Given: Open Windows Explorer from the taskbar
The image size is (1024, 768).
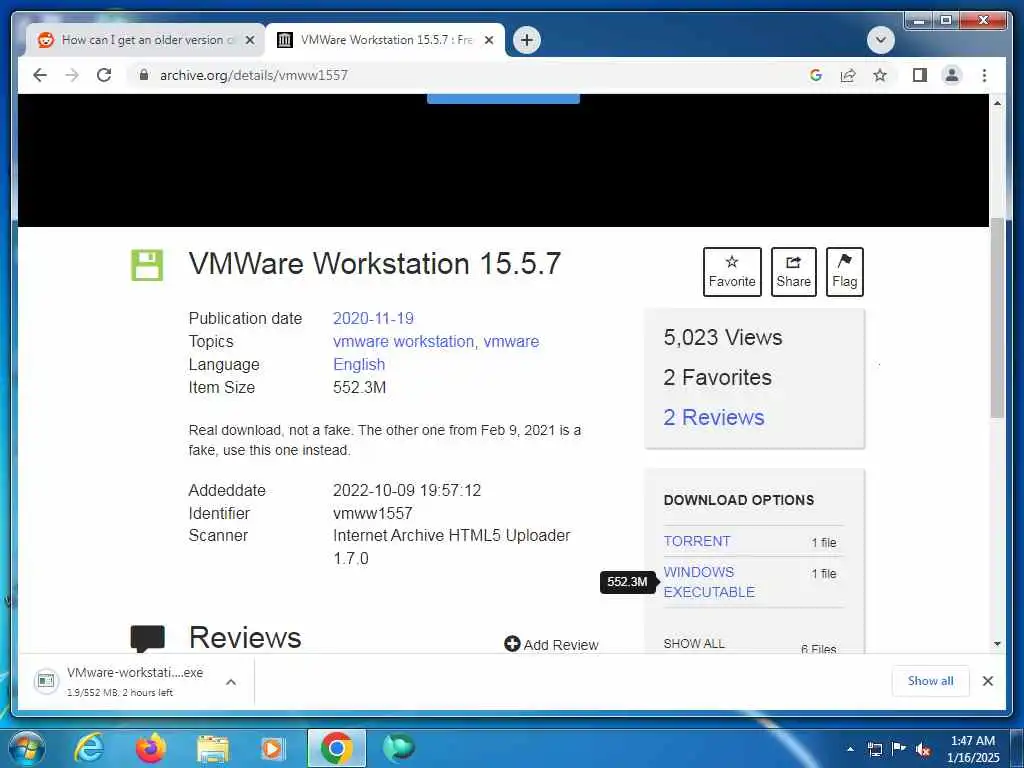Looking at the screenshot, I should coord(213,748).
